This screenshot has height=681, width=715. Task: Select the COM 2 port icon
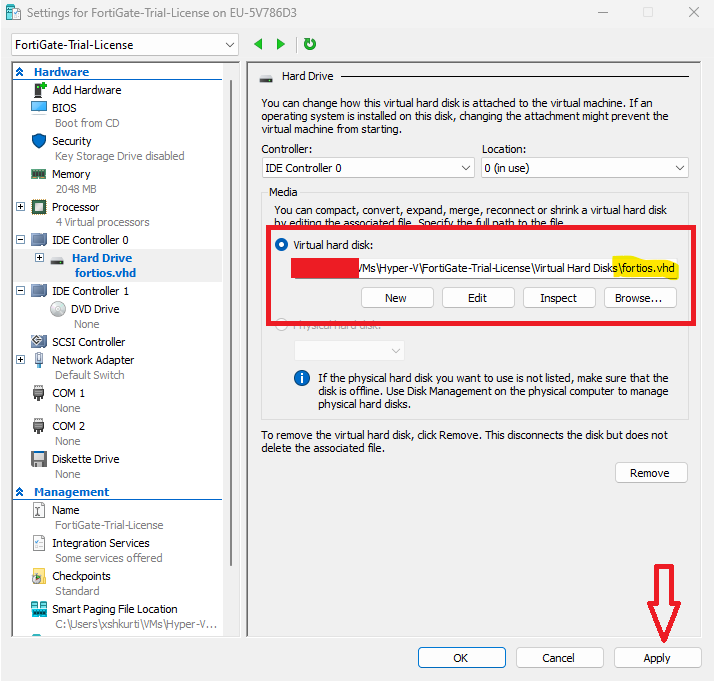pos(39,426)
